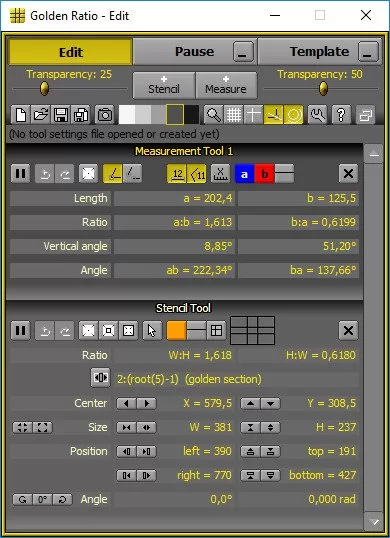Click the fit-to-screen icon in Measurement Tool 1
Image resolution: width=390 pixels, height=538 pixels.
point(88,174)
